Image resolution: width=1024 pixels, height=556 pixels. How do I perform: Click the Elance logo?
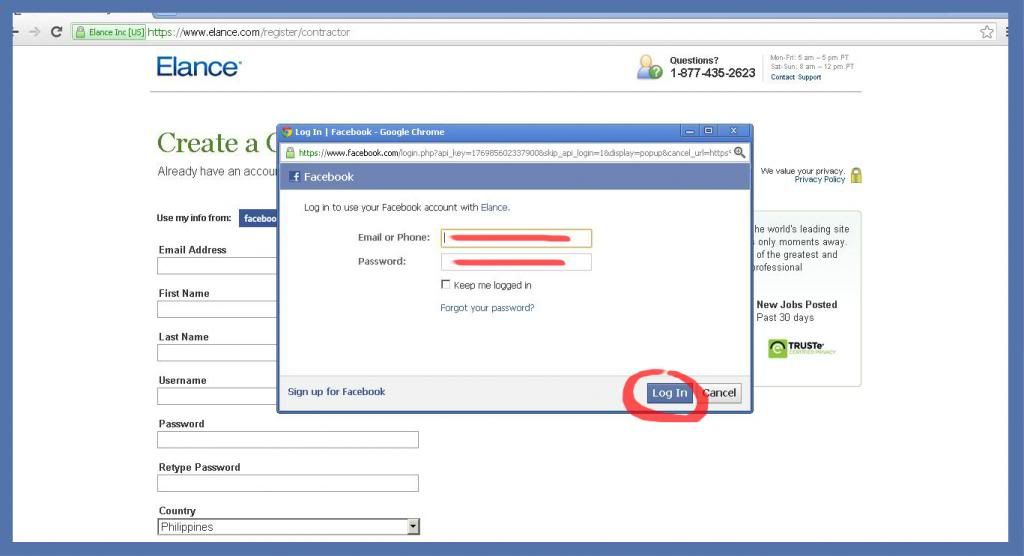(x=199, y=67)
